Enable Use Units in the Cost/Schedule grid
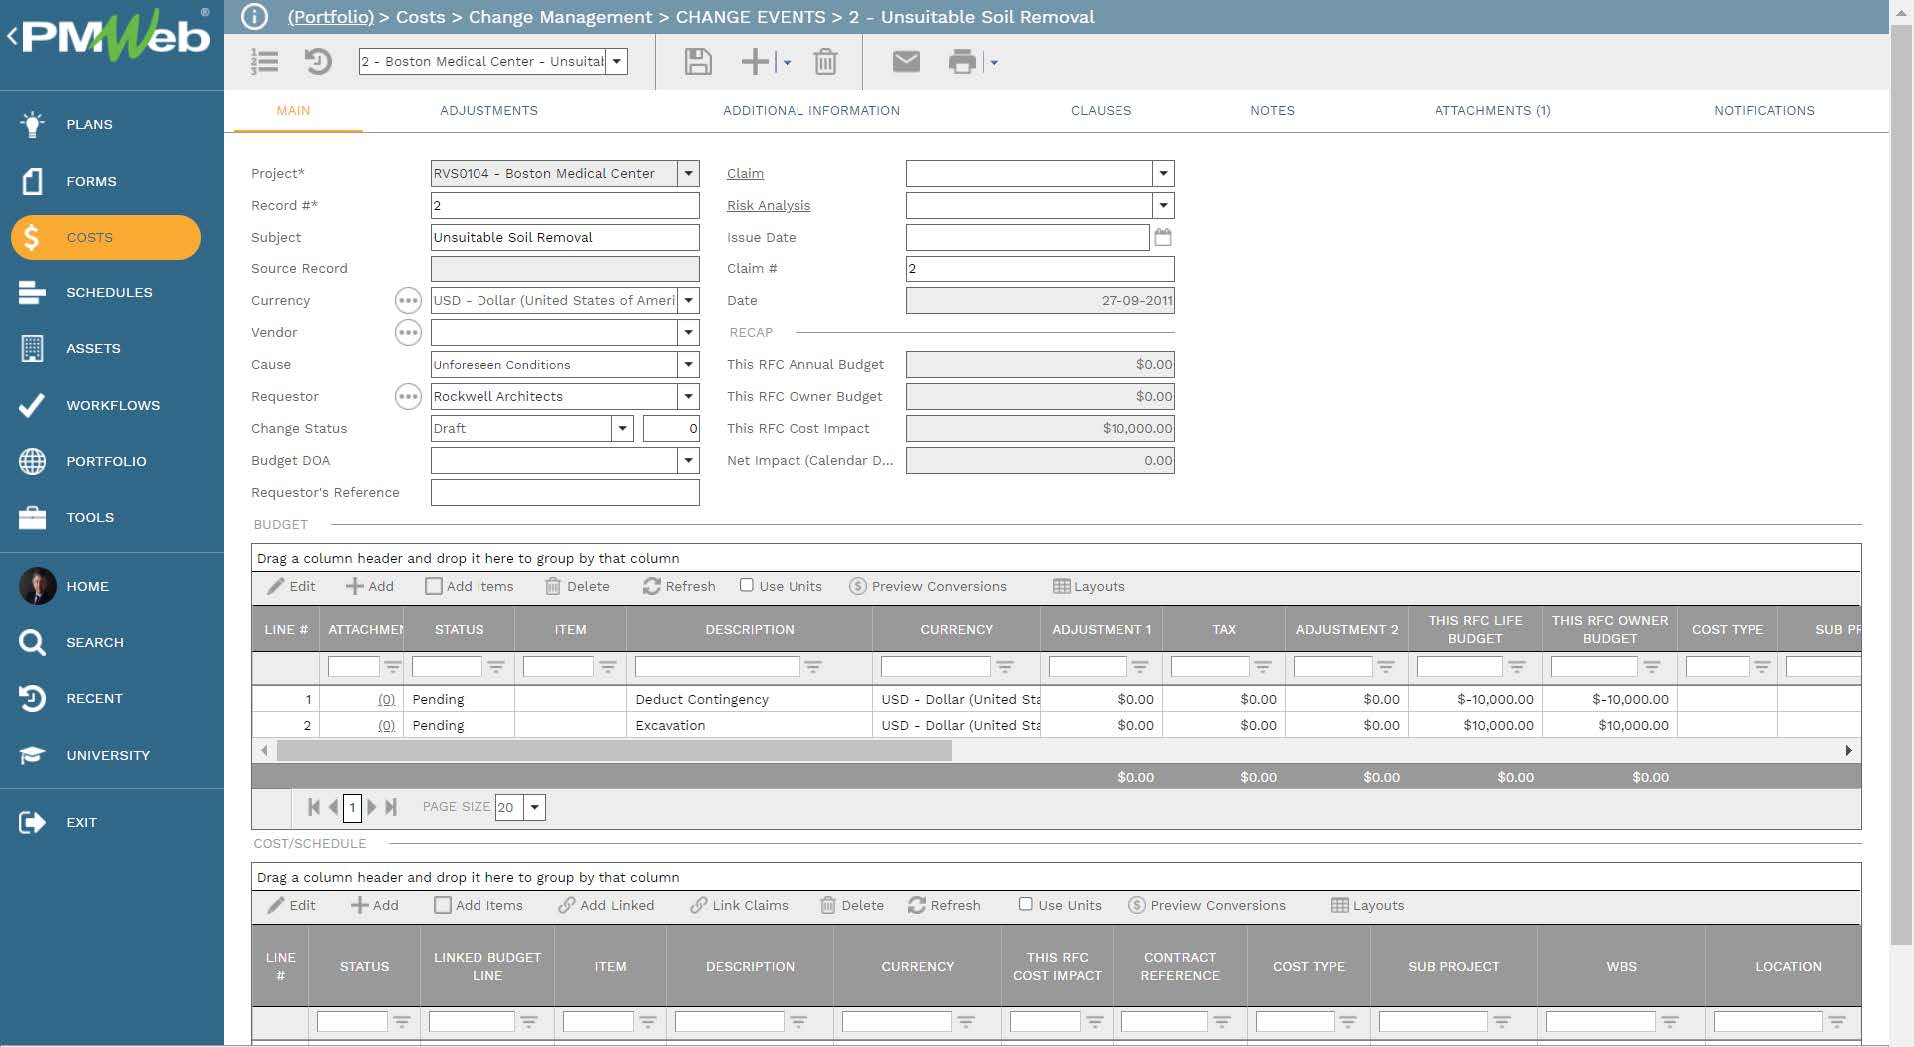This screenshot has width=1914, height=1047. point(1025,904)
